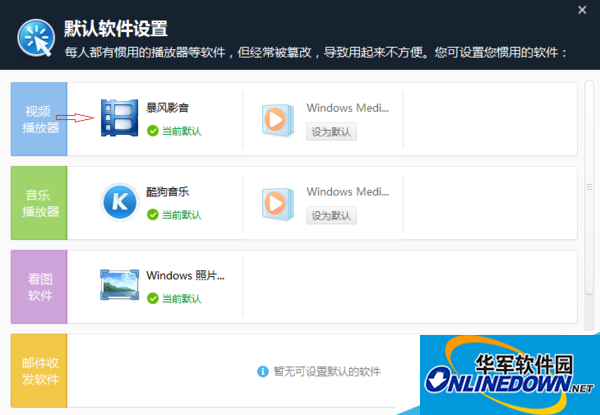Image resolution: width=600 pixels, height=415 pixels.
Task: Click the 暴风影音 video player icon
Action: [119, 118]
